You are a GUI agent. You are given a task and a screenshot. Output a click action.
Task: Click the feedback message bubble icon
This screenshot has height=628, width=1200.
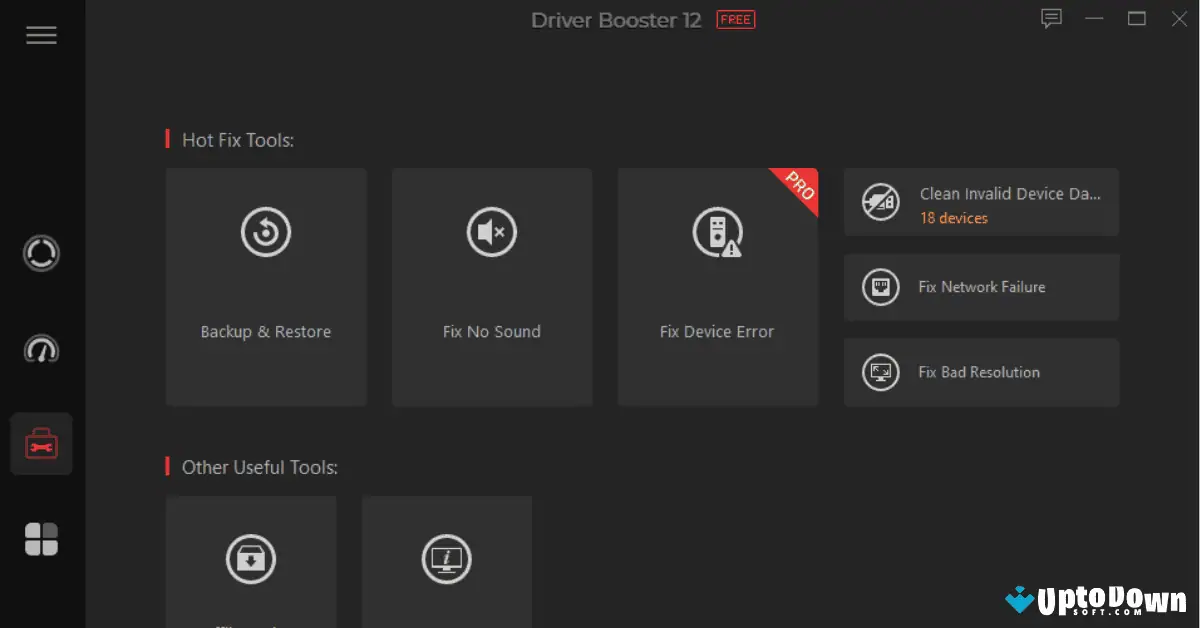coord(1051,18)
